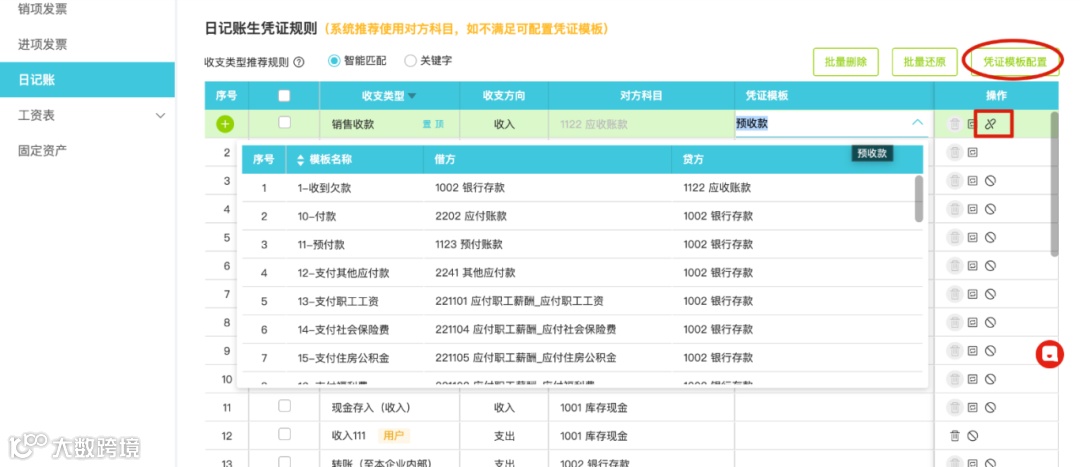This screenshot has height=467, width=1080.
Task: Choose the 11-预付款 template
Action: tap(580, 245)
